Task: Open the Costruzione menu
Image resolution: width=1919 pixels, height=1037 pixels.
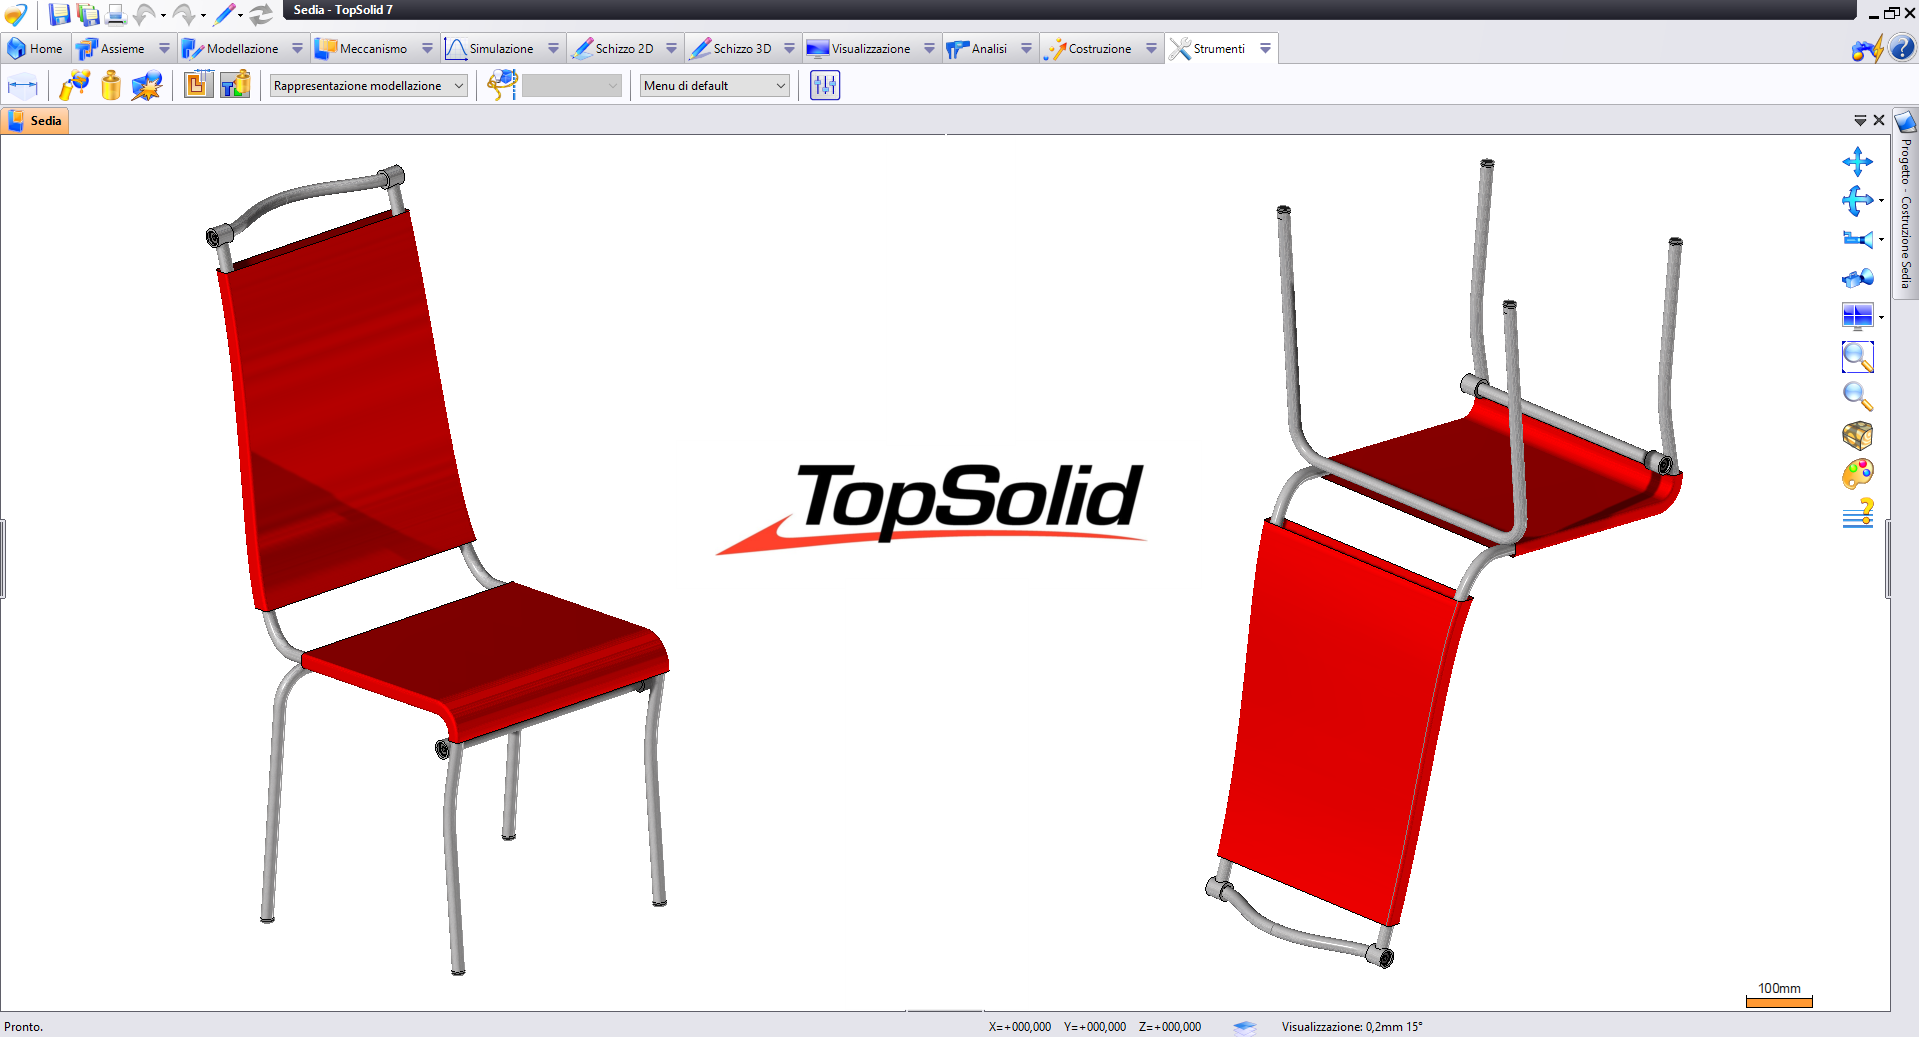Action: pyautogui.click(x=1088, y=48)
